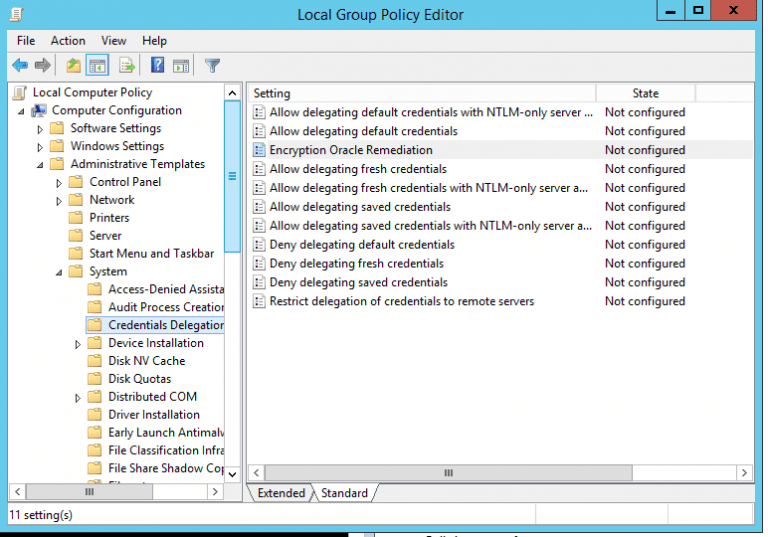Click the settings list horizontal scroll right arrow

(744, 473)
